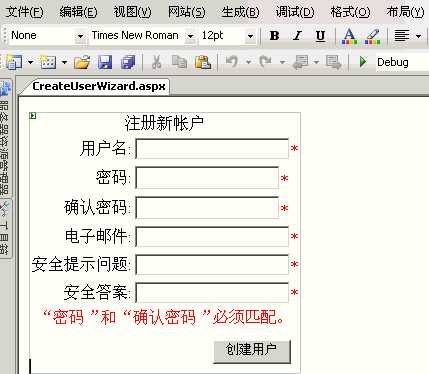Image resolution: width=429 pixels, height=374 pixels.
Task: Expand the Redo history dropdown arrow
Action: click(x=282, y=62)
